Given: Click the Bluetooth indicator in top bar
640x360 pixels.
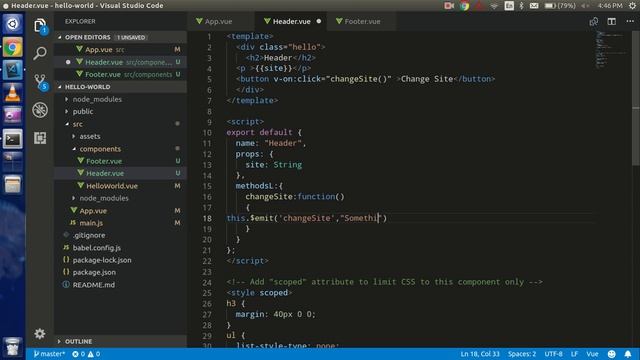Looking at the screenshot, I should coord(521,5).
